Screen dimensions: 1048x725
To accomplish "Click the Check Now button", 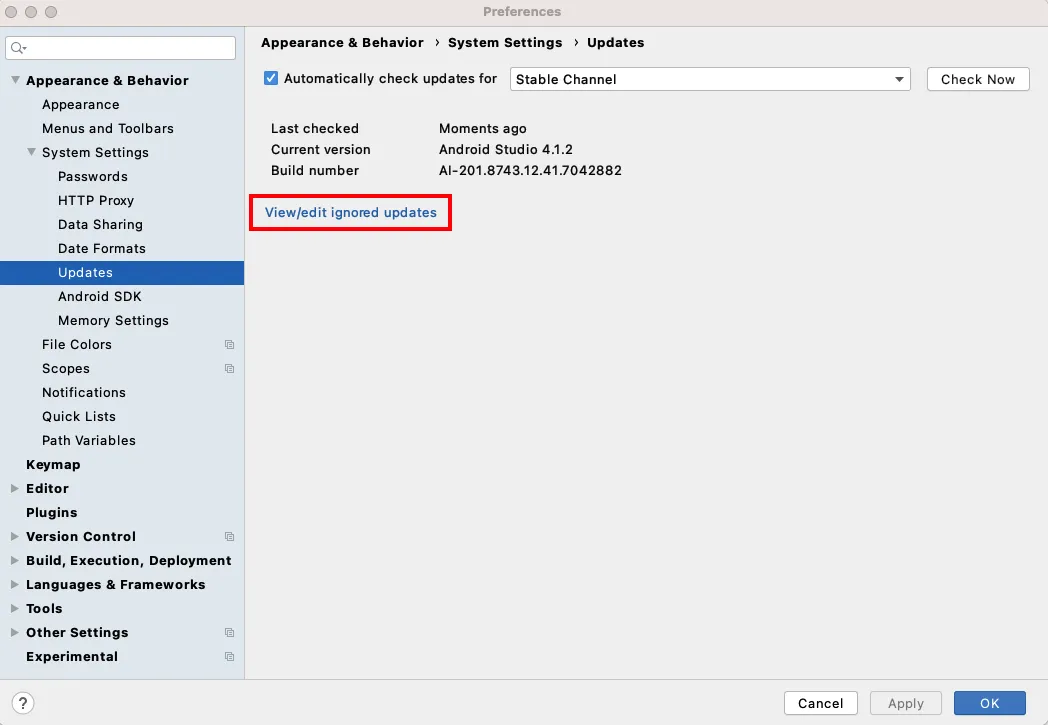I will (978, 79).
